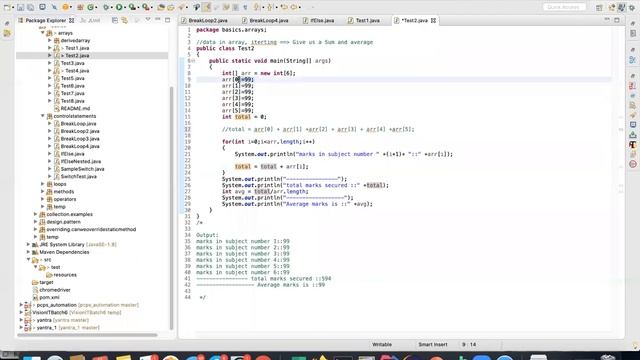Open the red circular icon in right trim

coord(633,164)
